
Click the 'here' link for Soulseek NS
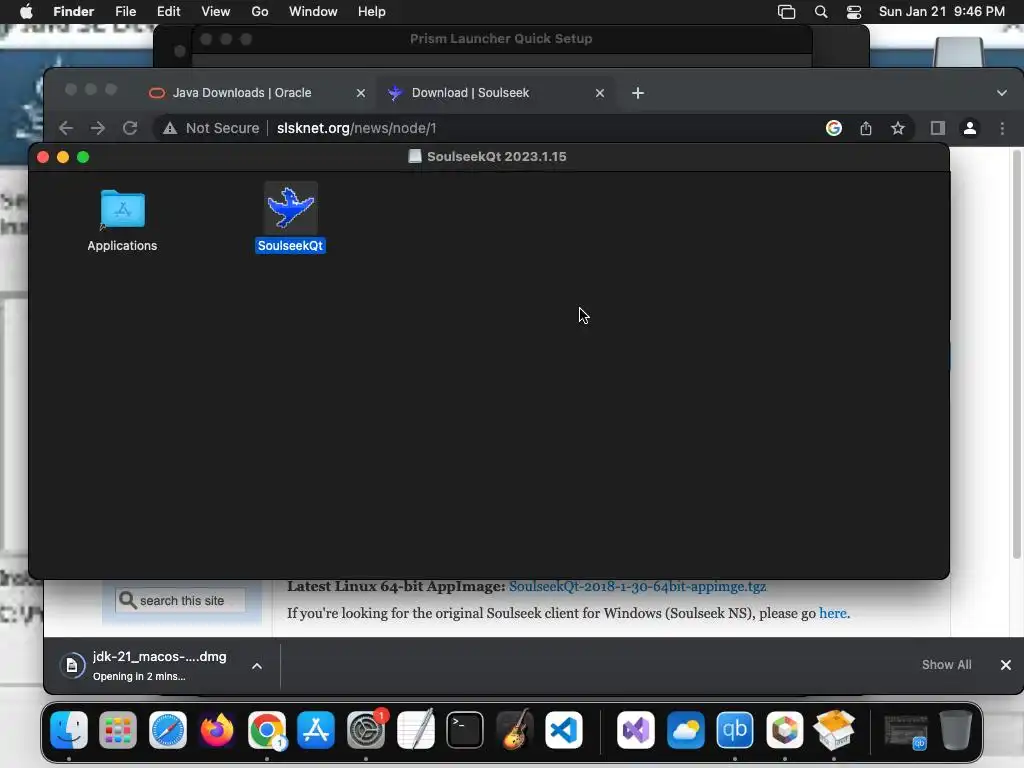click(x=833, y=613)
